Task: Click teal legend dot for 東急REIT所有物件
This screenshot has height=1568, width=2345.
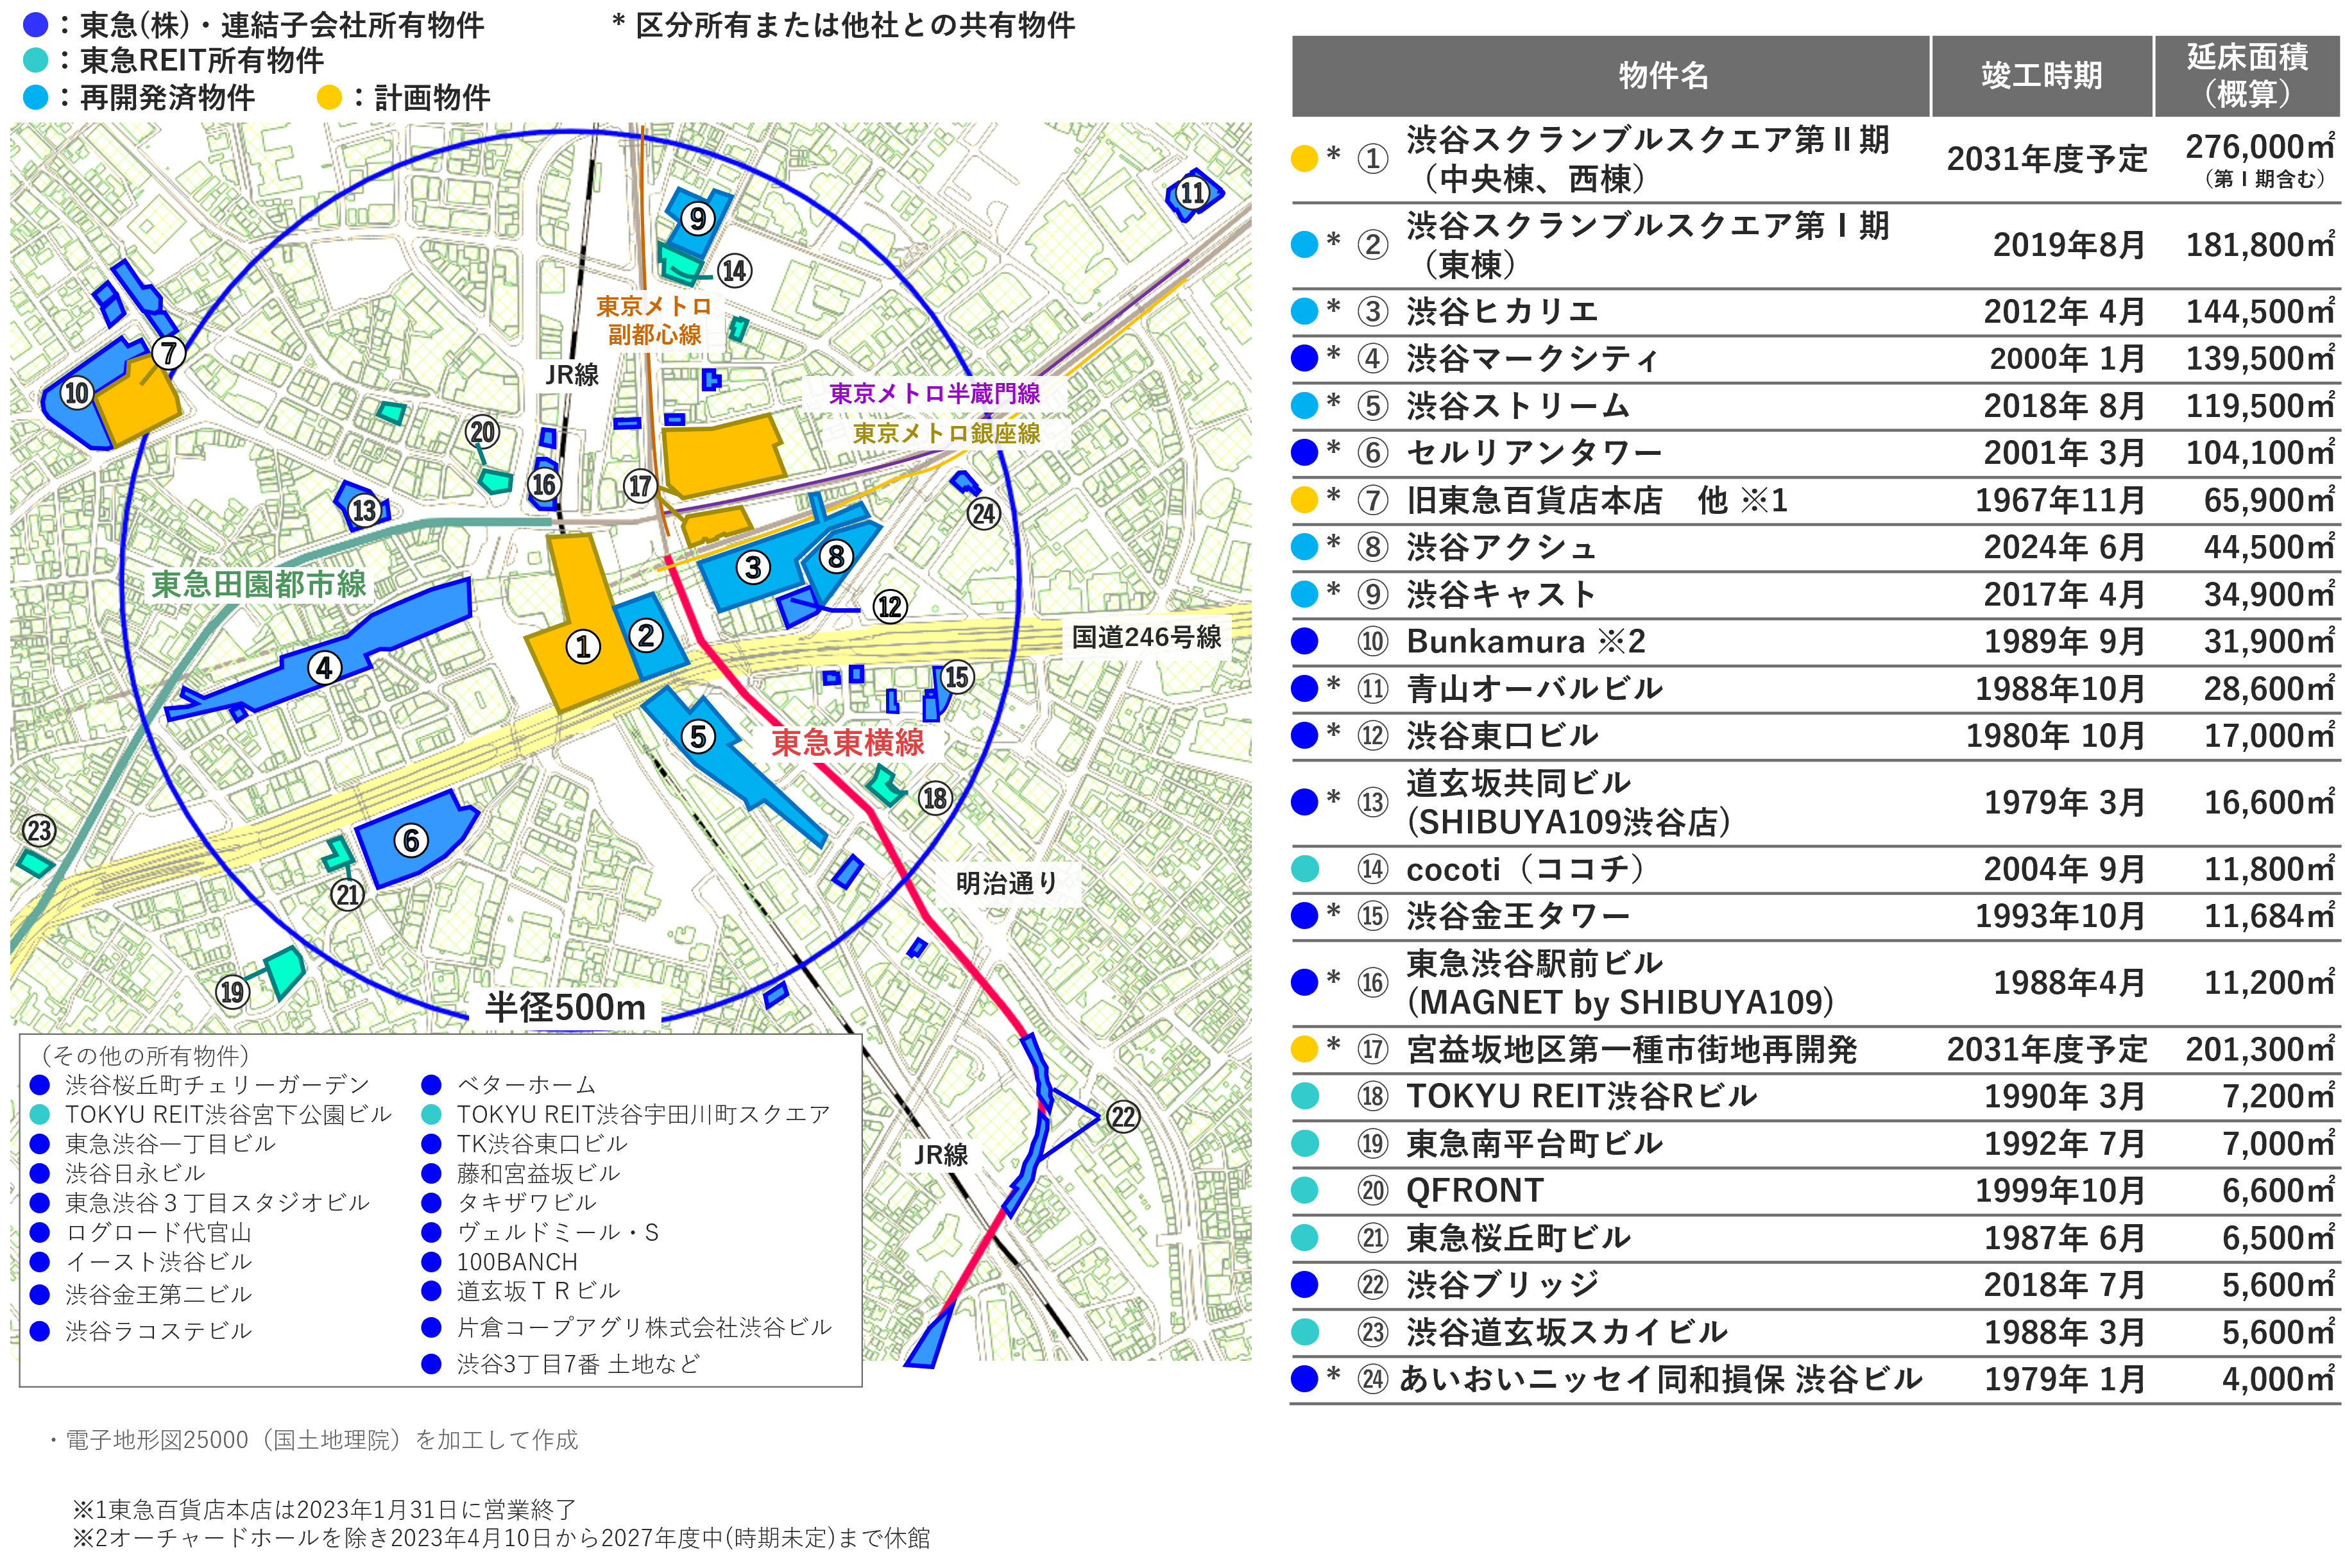Action: 35,61
